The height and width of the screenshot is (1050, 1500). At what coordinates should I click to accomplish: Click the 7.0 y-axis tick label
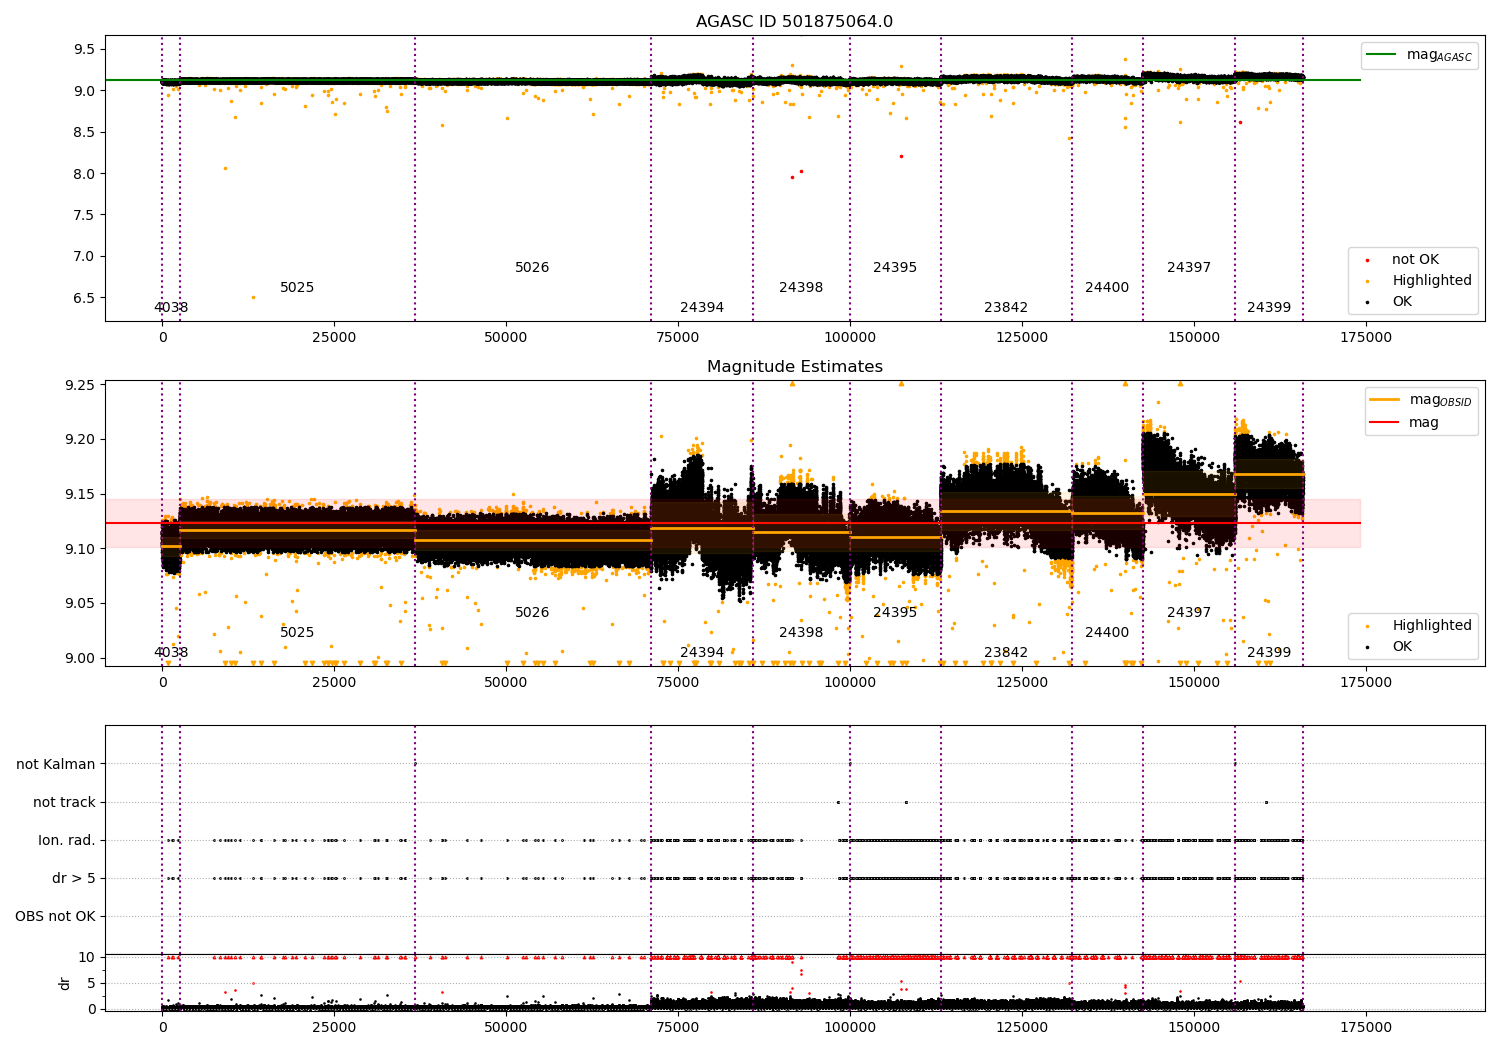(x=84, y=257)
